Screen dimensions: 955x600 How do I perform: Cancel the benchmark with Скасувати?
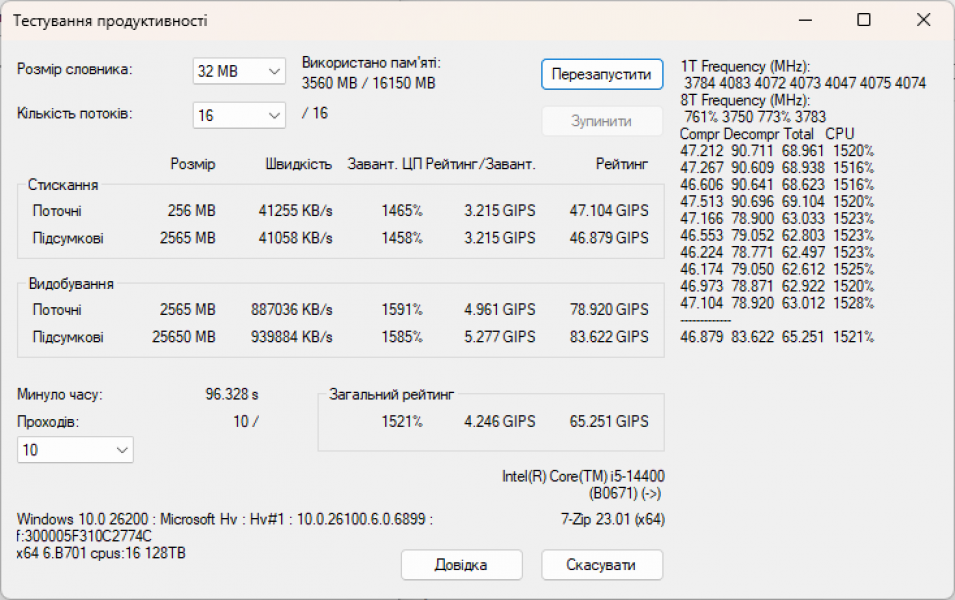pos(601,565)
